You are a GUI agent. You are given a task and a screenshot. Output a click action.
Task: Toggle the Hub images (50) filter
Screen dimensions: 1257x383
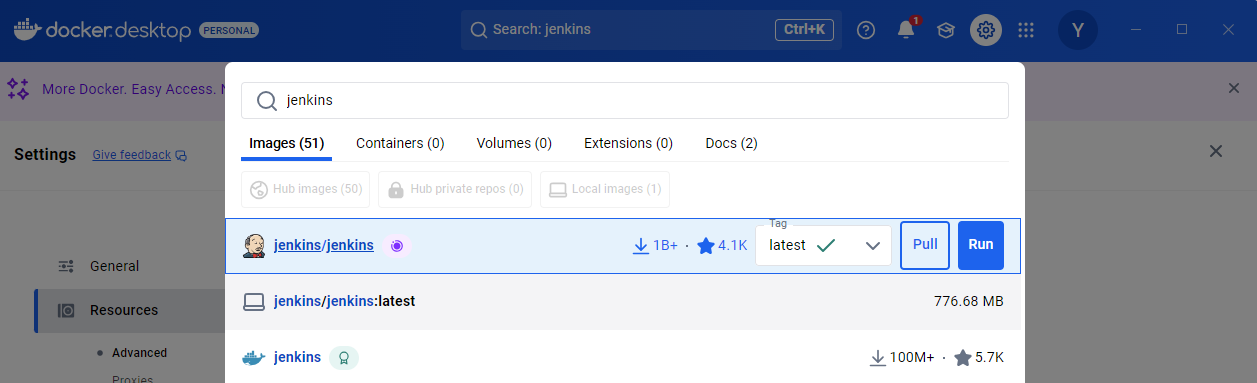pyautogui.click(x=305, y=189)
